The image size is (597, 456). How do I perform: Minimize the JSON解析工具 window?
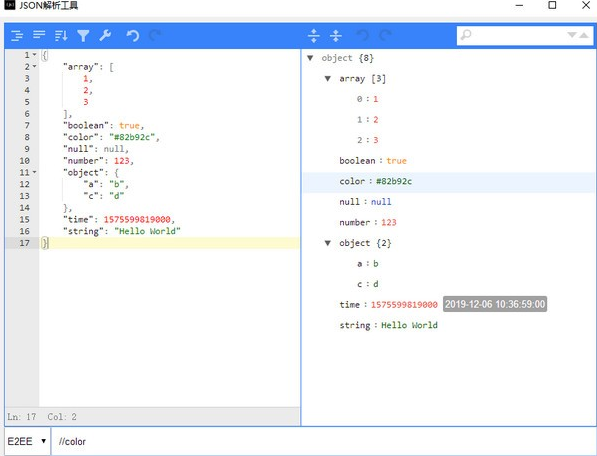[x=519, y=5]
